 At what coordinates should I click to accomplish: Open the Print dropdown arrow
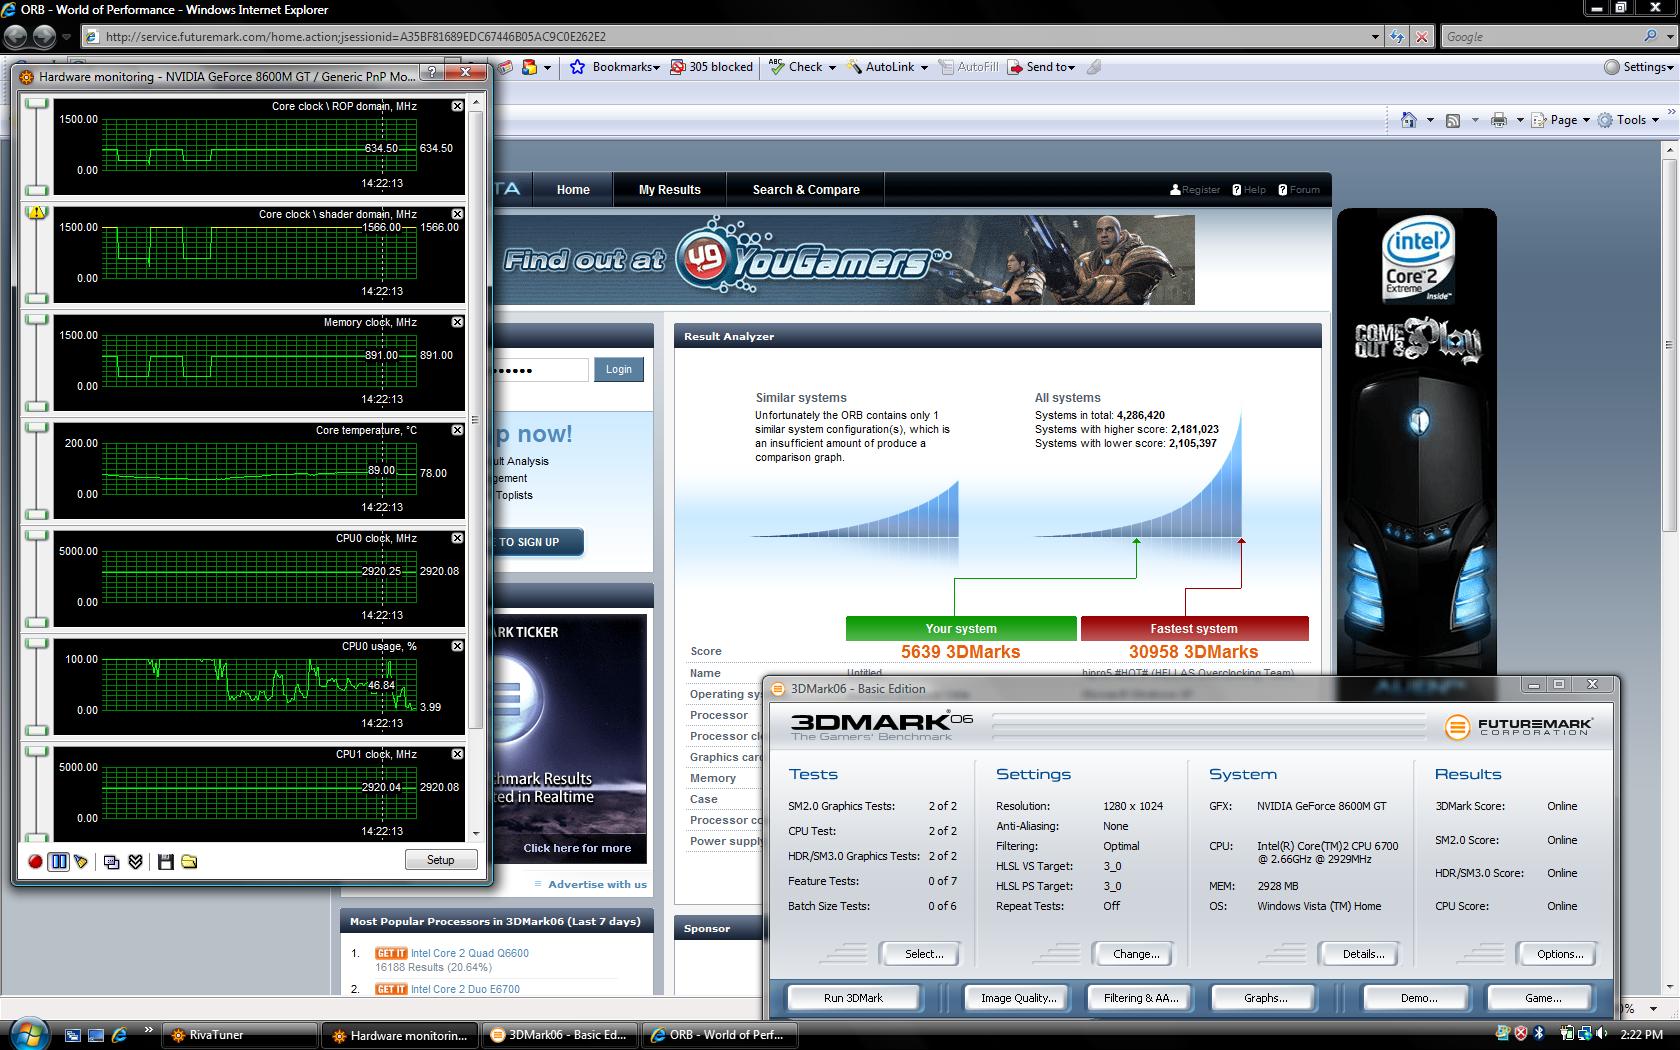point(1520,120)
